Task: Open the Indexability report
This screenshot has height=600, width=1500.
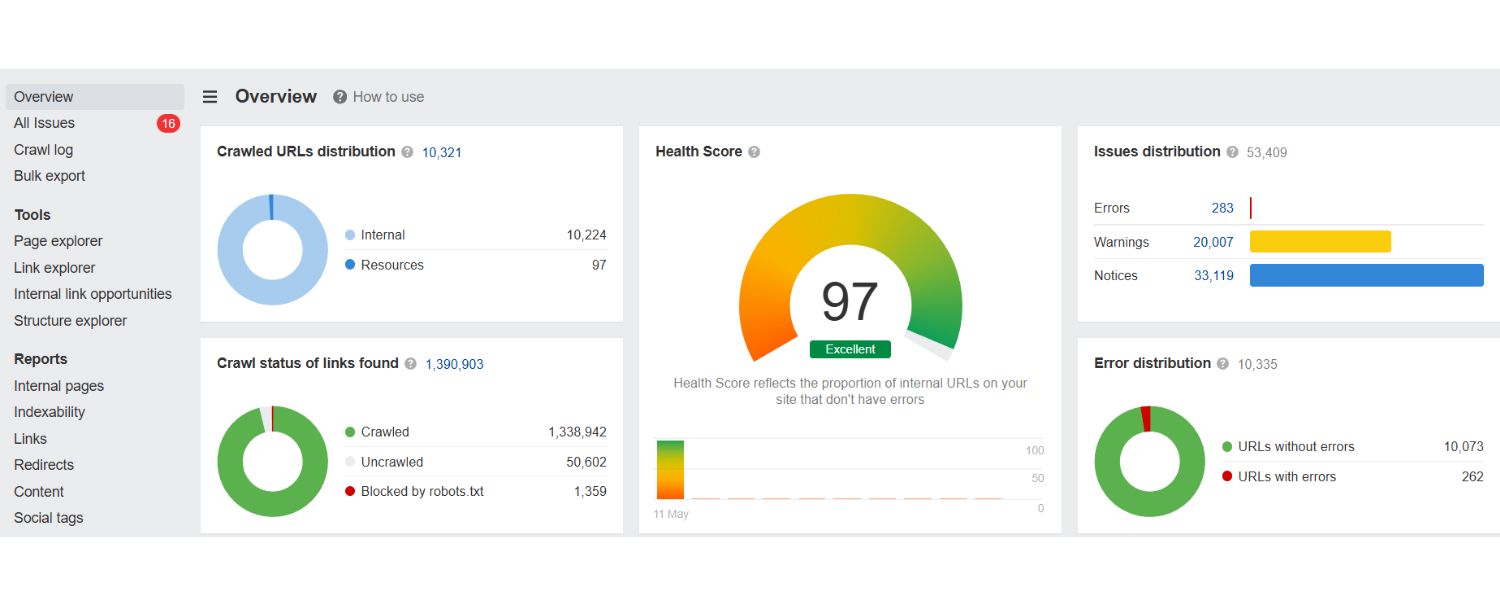Action: 50,412
